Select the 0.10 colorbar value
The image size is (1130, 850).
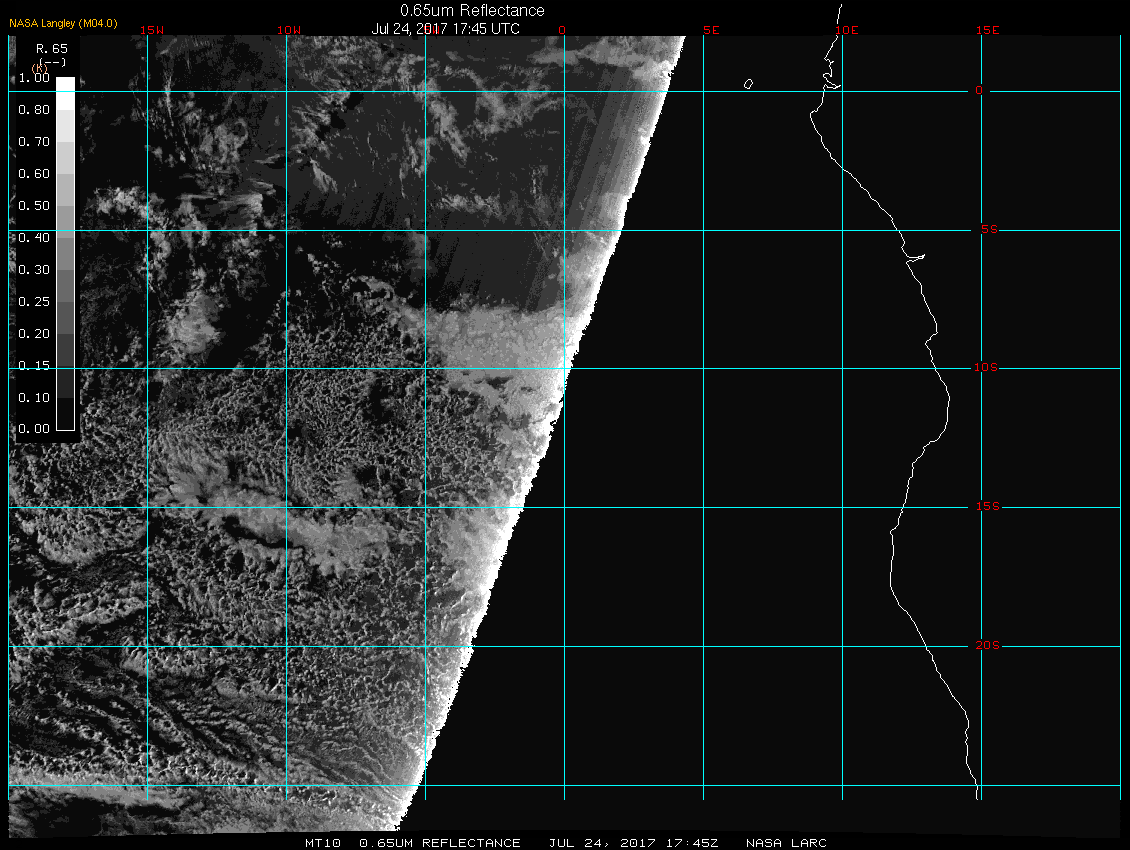34,397
